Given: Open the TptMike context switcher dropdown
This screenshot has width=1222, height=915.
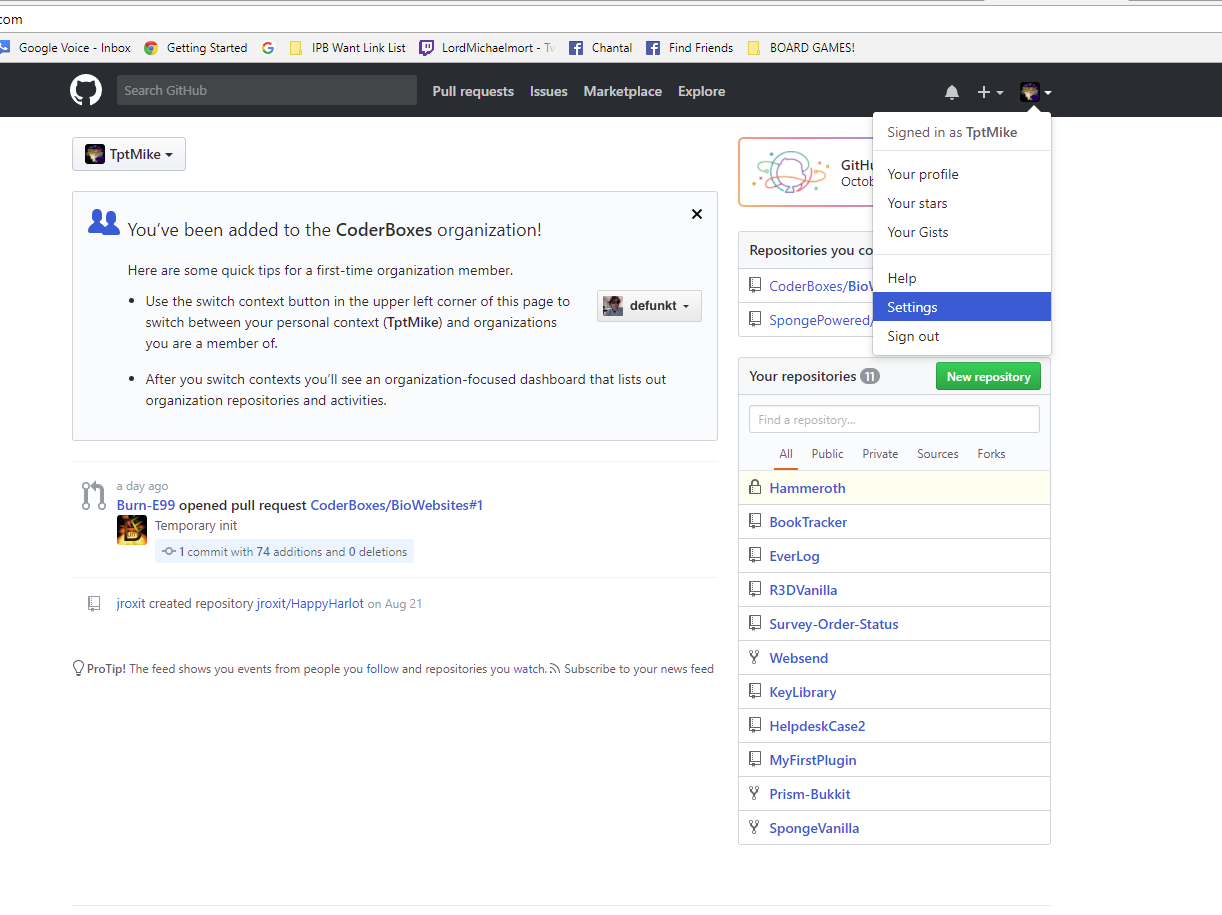Looking at the screenshot, I should point(129,154).
